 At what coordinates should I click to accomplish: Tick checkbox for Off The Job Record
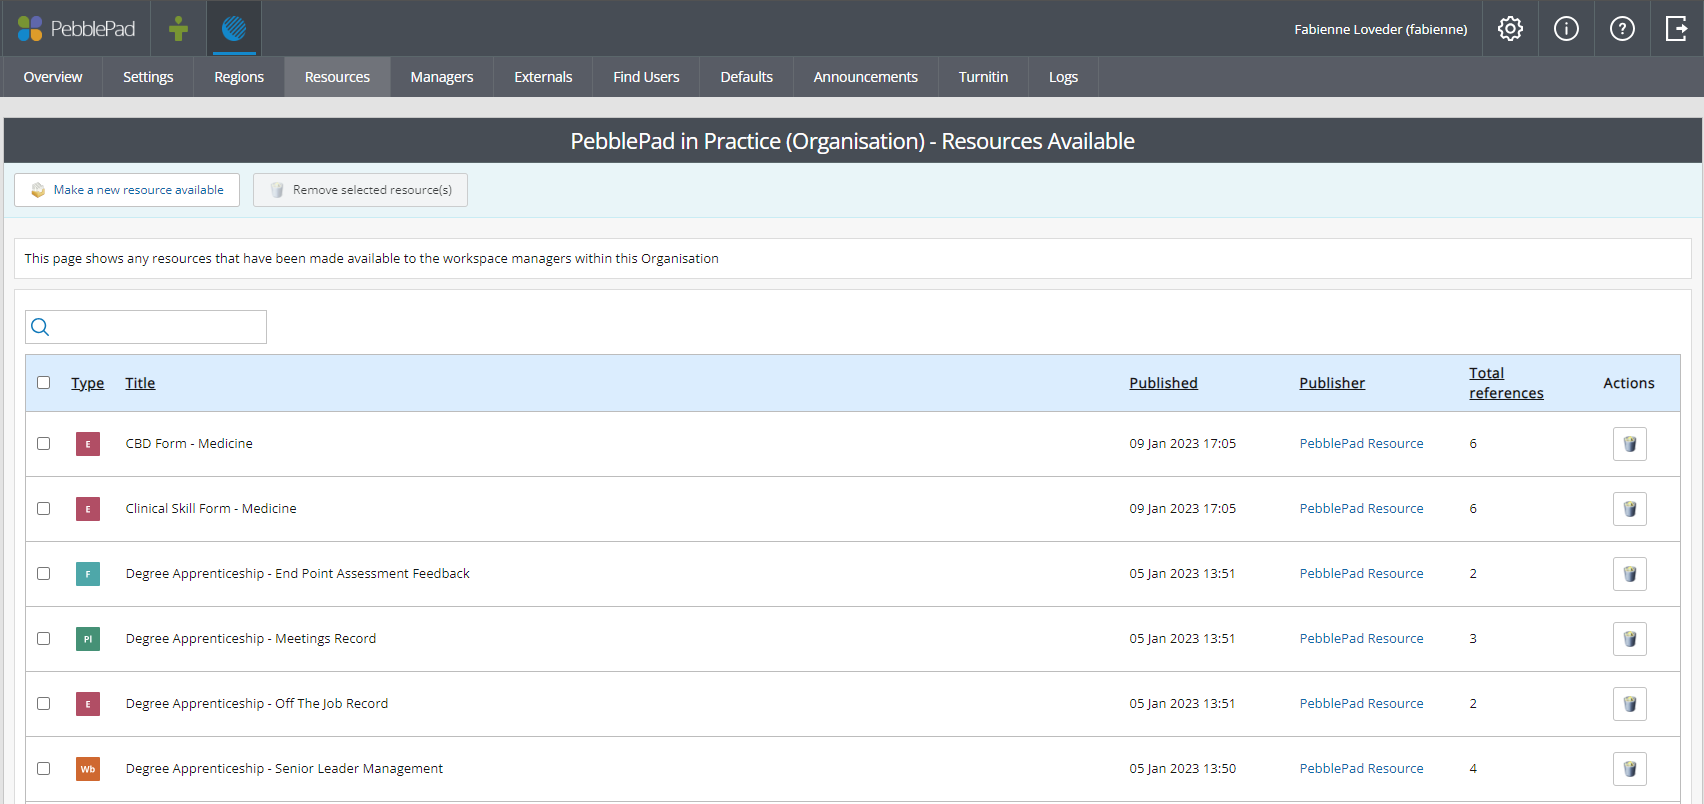43,703
